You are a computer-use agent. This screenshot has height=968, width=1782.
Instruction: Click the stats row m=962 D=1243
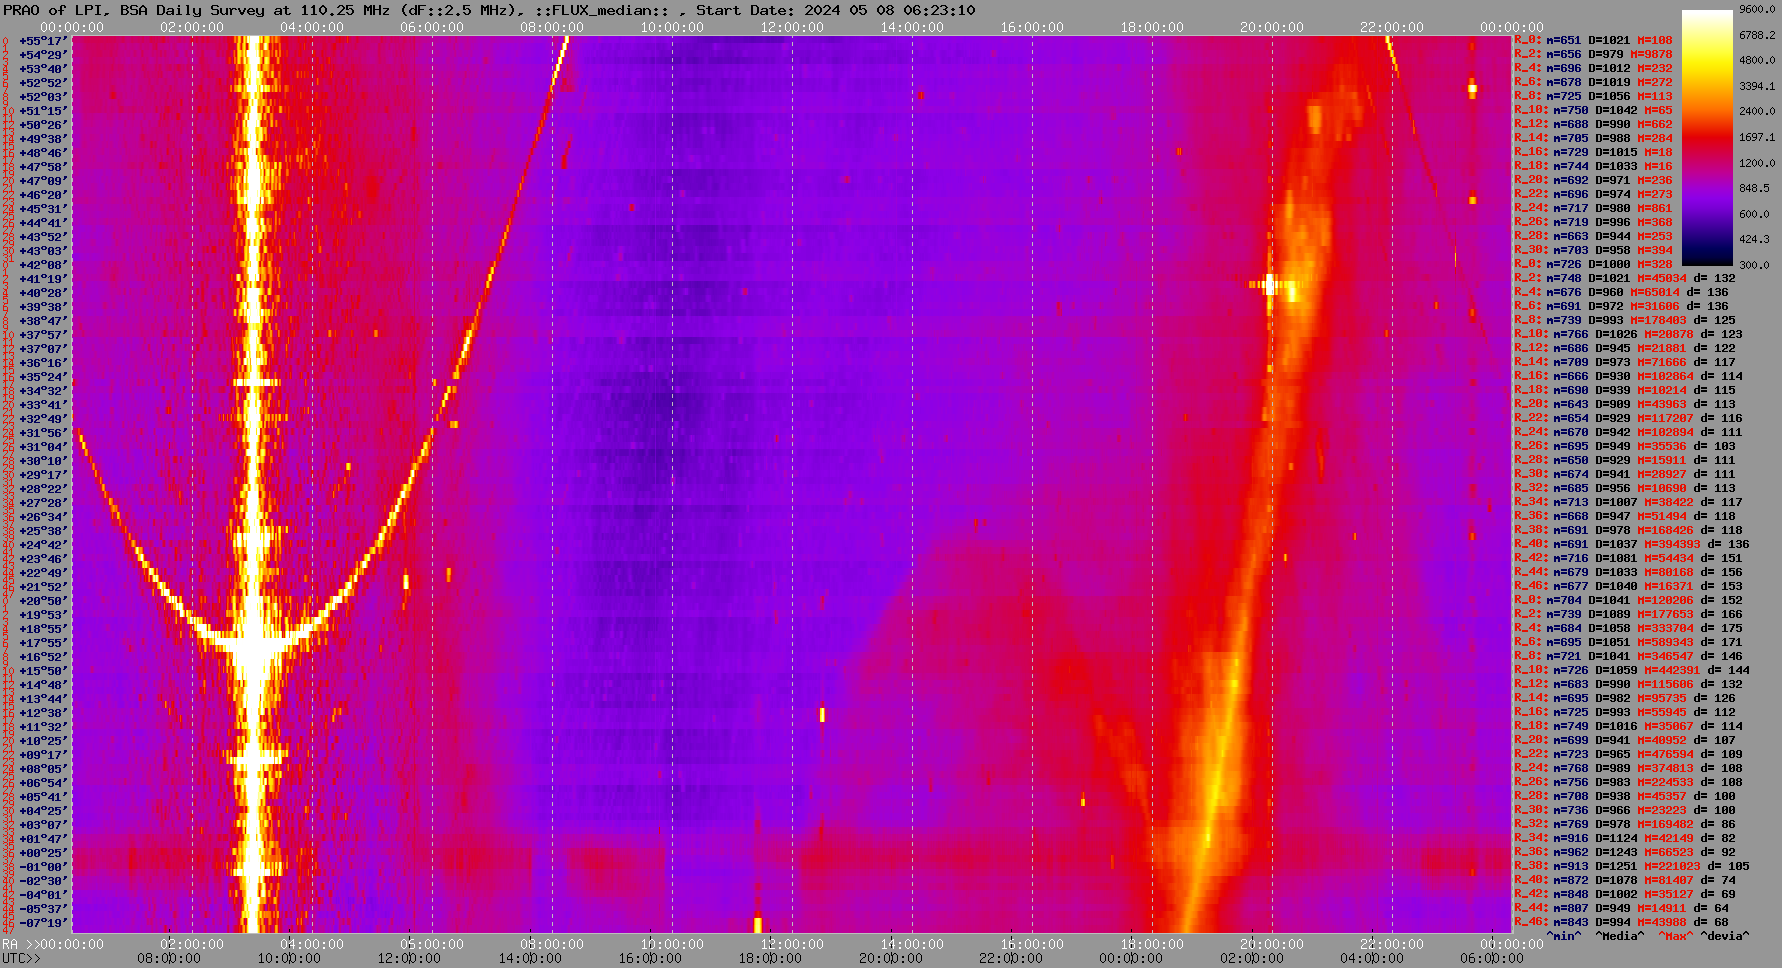(1626, 853)
